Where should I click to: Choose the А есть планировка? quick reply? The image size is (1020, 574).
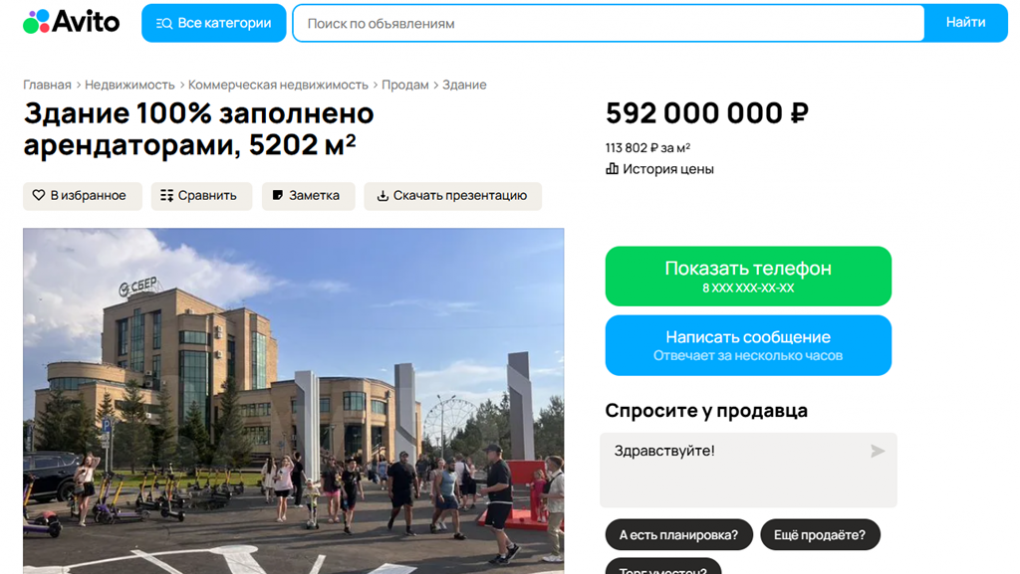678,535
